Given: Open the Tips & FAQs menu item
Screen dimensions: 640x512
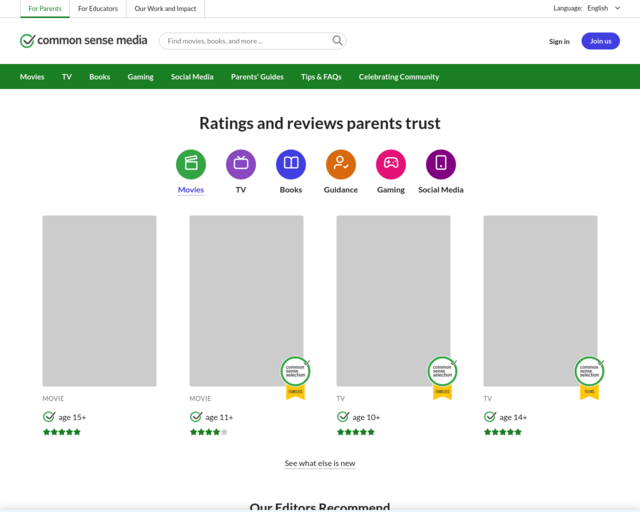Looking at the screenshot, I should pos(321,77).
